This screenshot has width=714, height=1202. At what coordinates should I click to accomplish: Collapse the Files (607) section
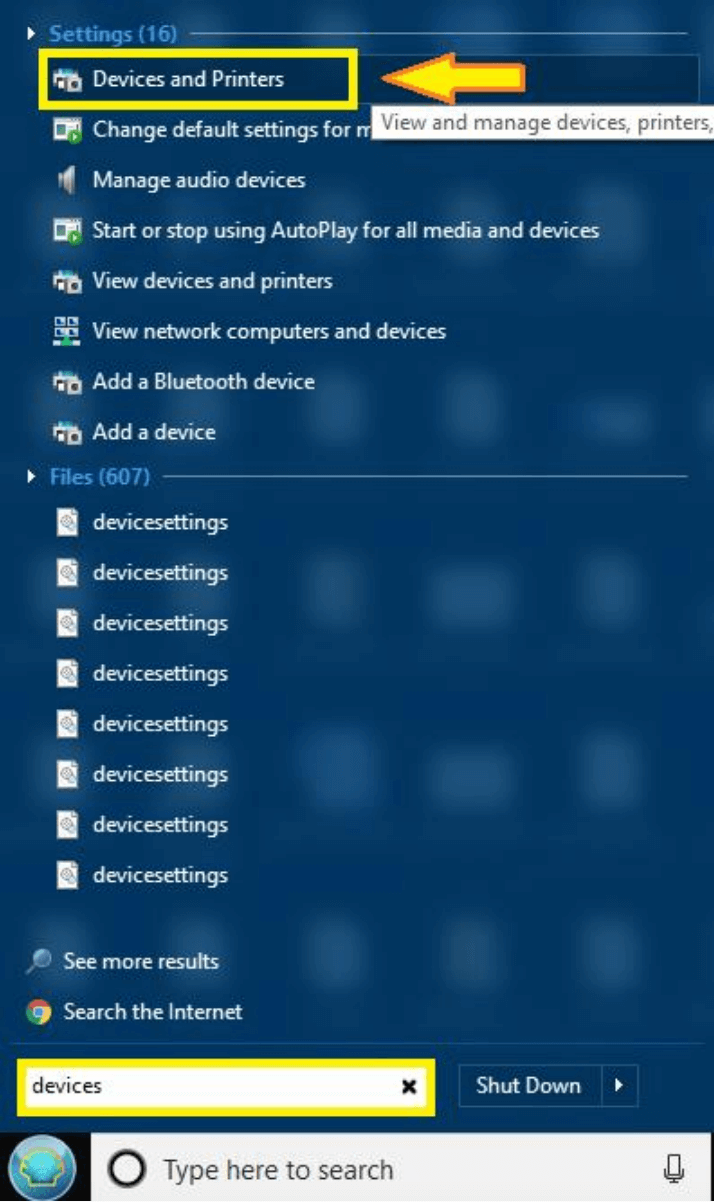point(31,477)
